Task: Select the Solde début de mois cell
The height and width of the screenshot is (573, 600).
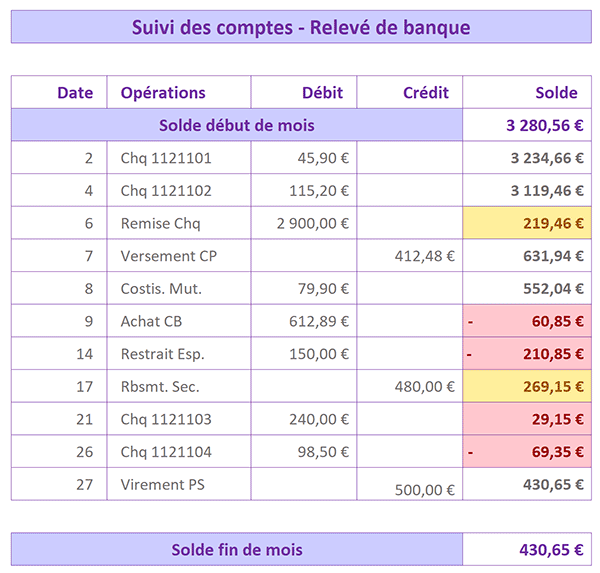Action: coord(237,125)
